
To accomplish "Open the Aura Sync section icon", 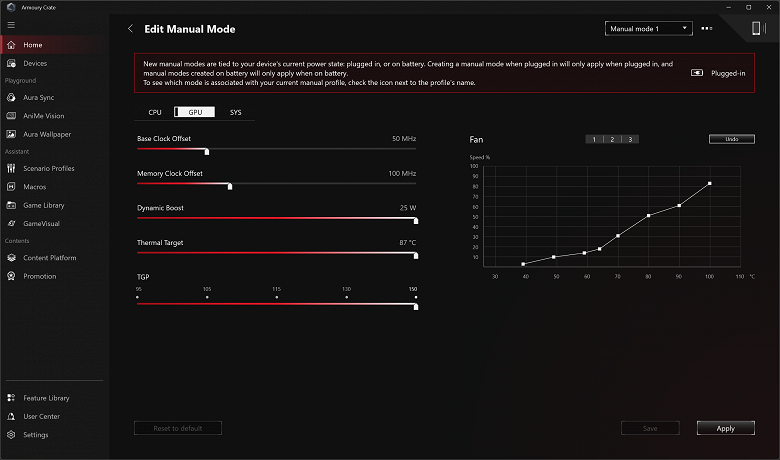I will point(11,97).
